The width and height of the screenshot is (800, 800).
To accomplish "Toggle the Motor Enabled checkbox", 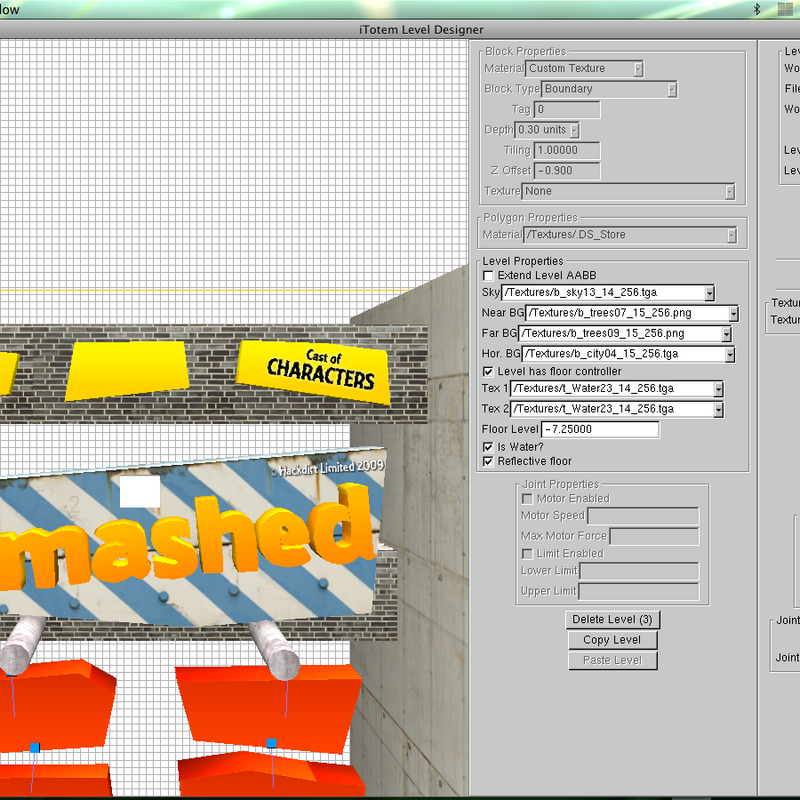I will coord(527,498).
